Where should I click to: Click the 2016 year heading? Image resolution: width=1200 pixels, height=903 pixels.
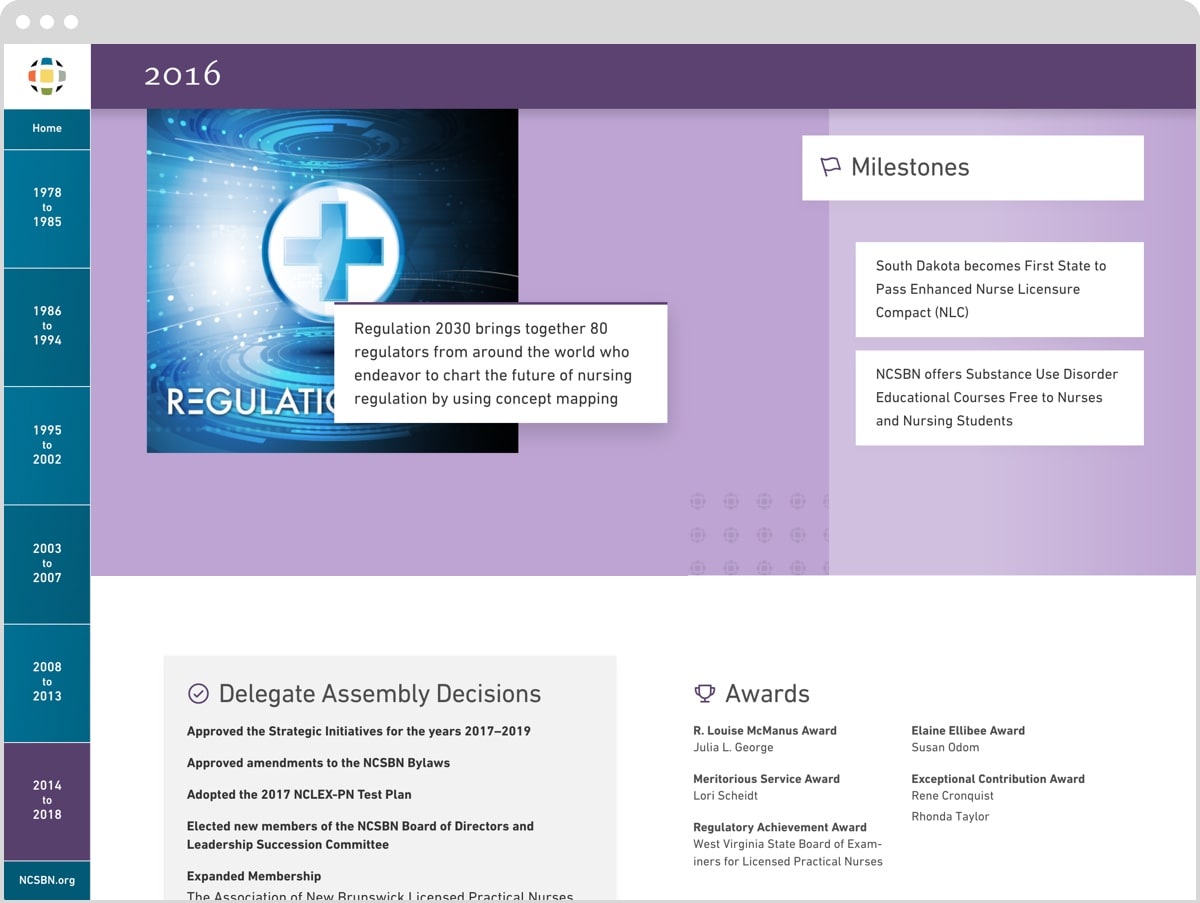coord(184,75)
